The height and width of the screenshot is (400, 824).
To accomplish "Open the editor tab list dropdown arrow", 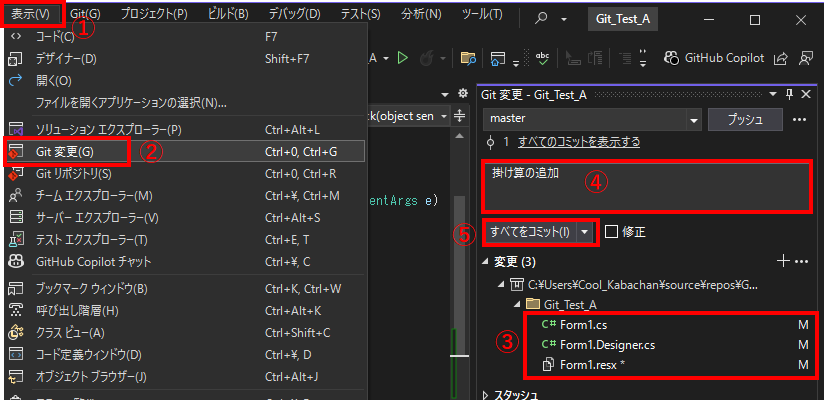I will click(446, 95).
